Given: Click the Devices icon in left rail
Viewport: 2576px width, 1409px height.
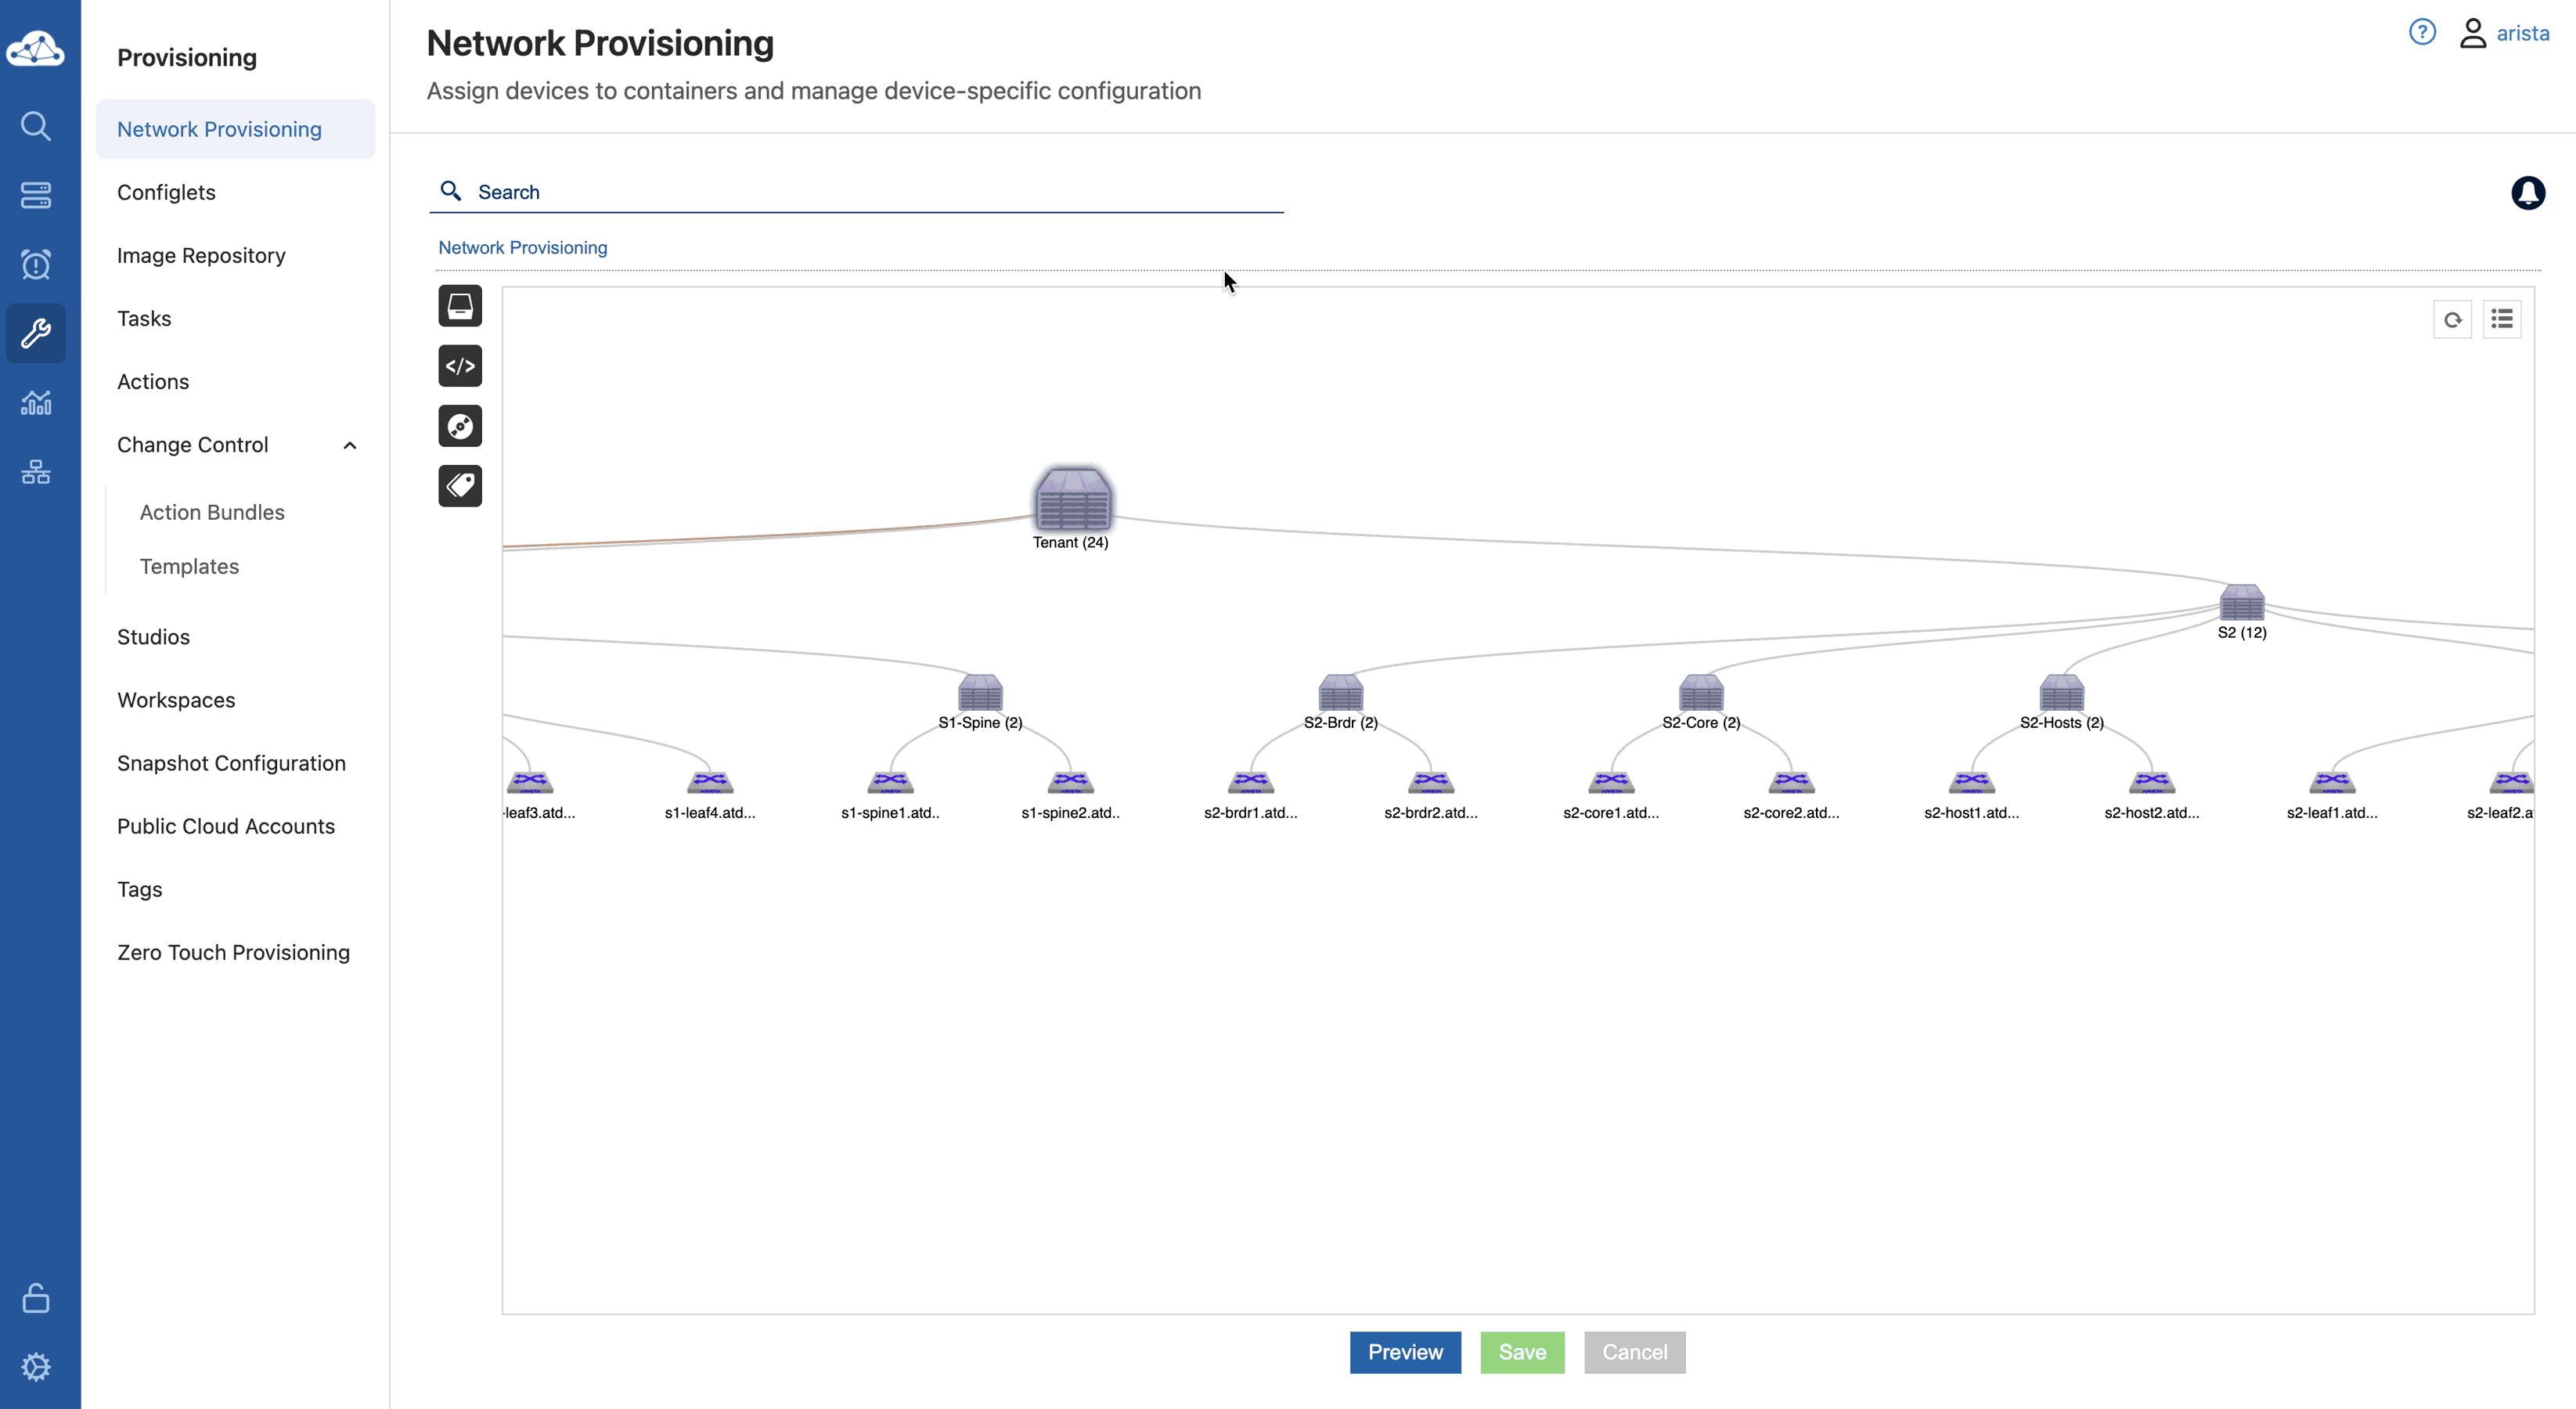Looking at the screenshot, I should tap(36, 195).
